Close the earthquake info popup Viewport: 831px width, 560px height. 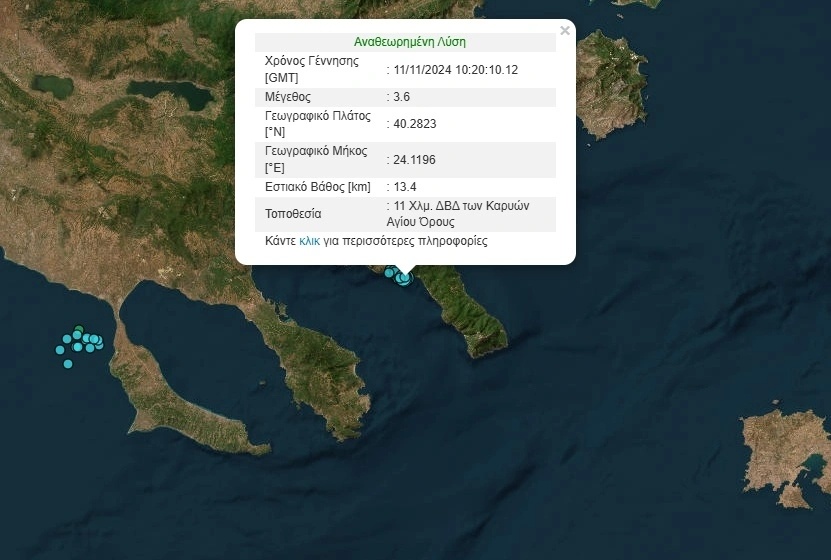pos(565,31)
